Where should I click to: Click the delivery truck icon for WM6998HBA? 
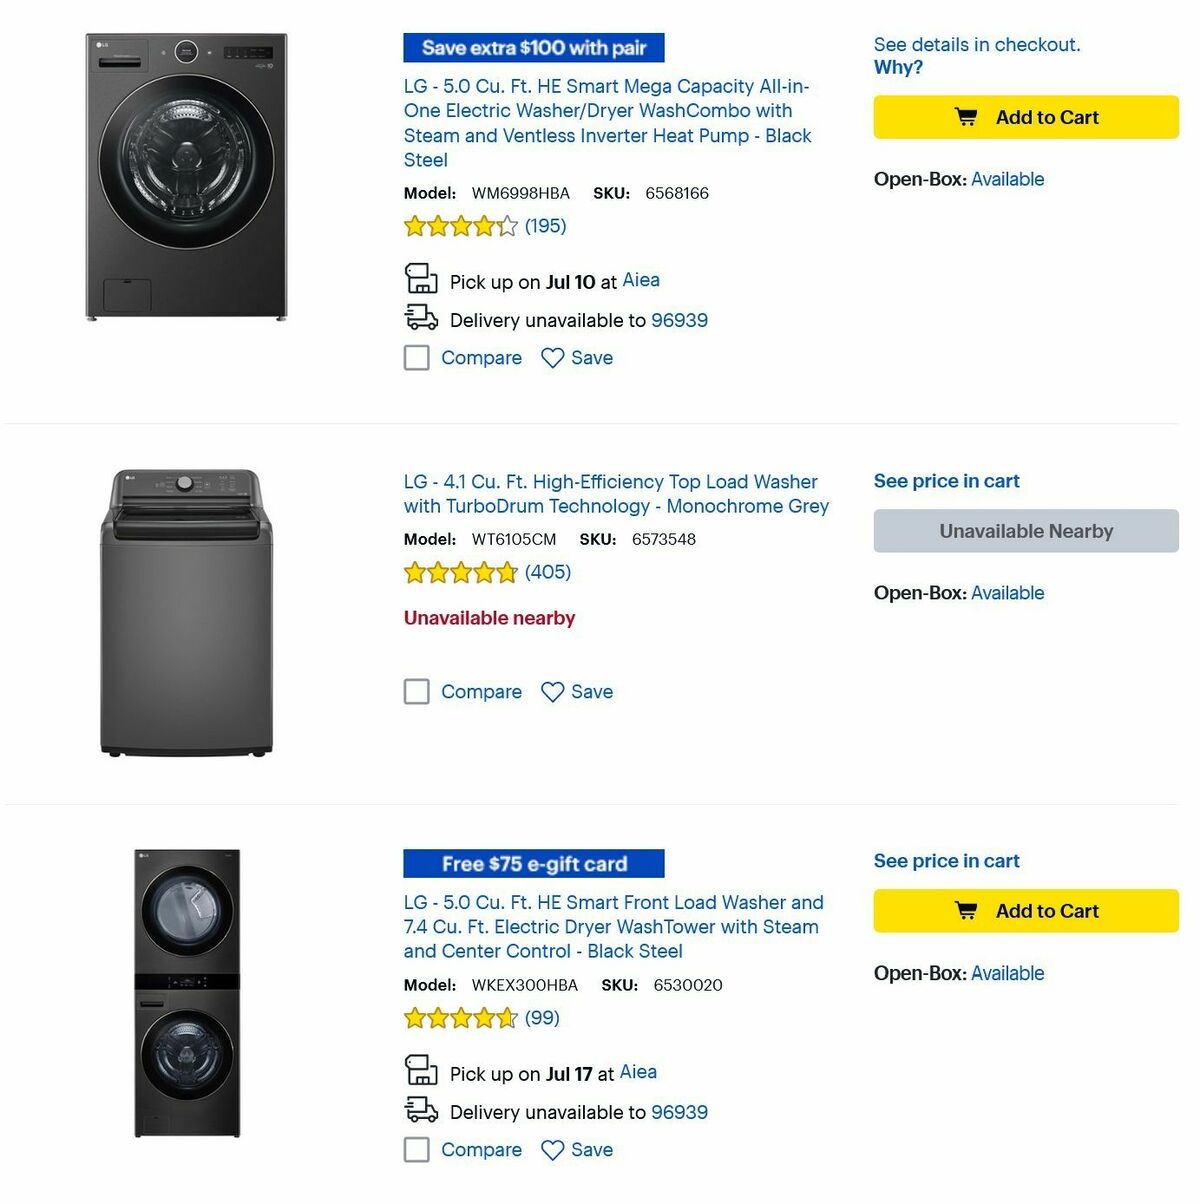[421, 318]
